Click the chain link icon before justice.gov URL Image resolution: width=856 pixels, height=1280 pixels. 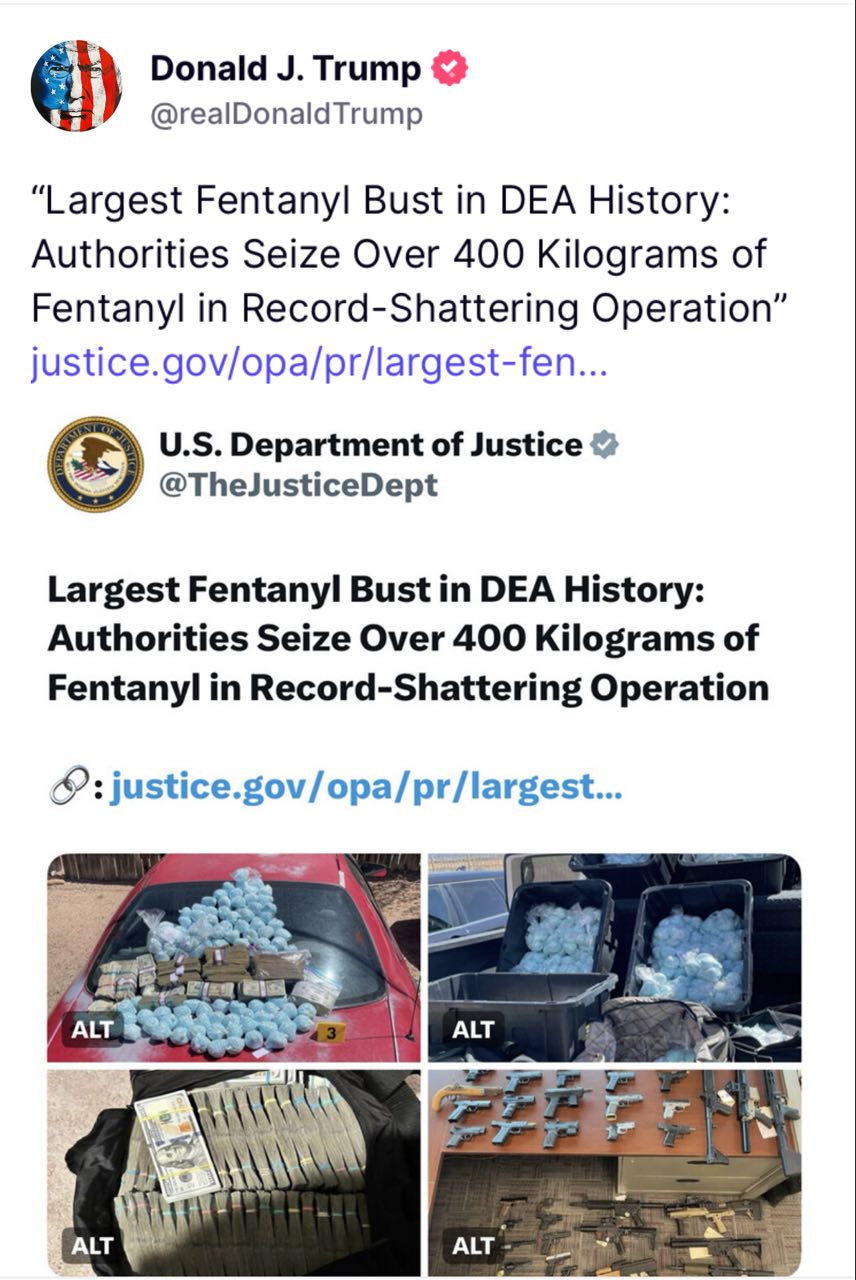coord(66,788)
